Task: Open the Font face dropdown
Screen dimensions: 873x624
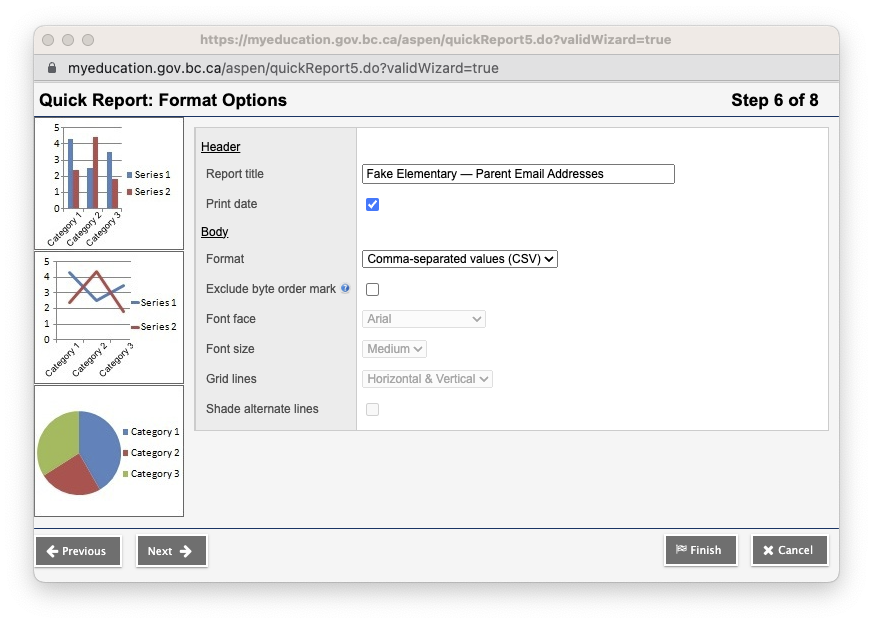Action: (423, 318)
